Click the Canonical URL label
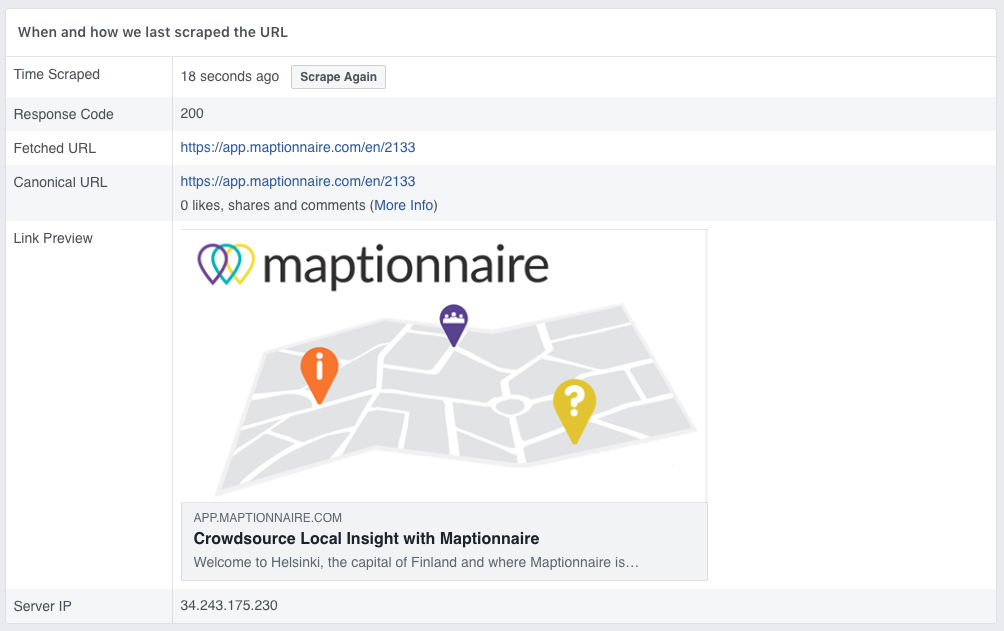Viewport: 1004px width, 631px height. [x=60, y=182]
